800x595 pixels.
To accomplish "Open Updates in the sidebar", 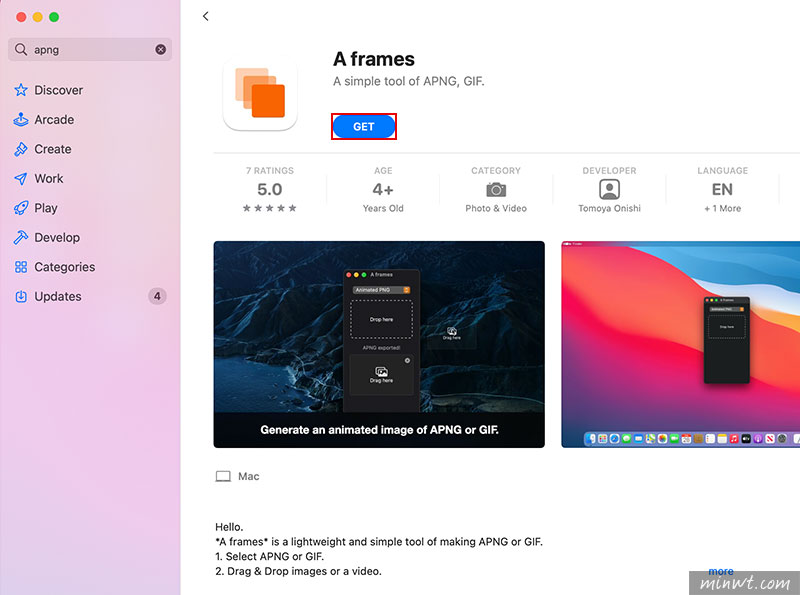I will click(58, 296).
